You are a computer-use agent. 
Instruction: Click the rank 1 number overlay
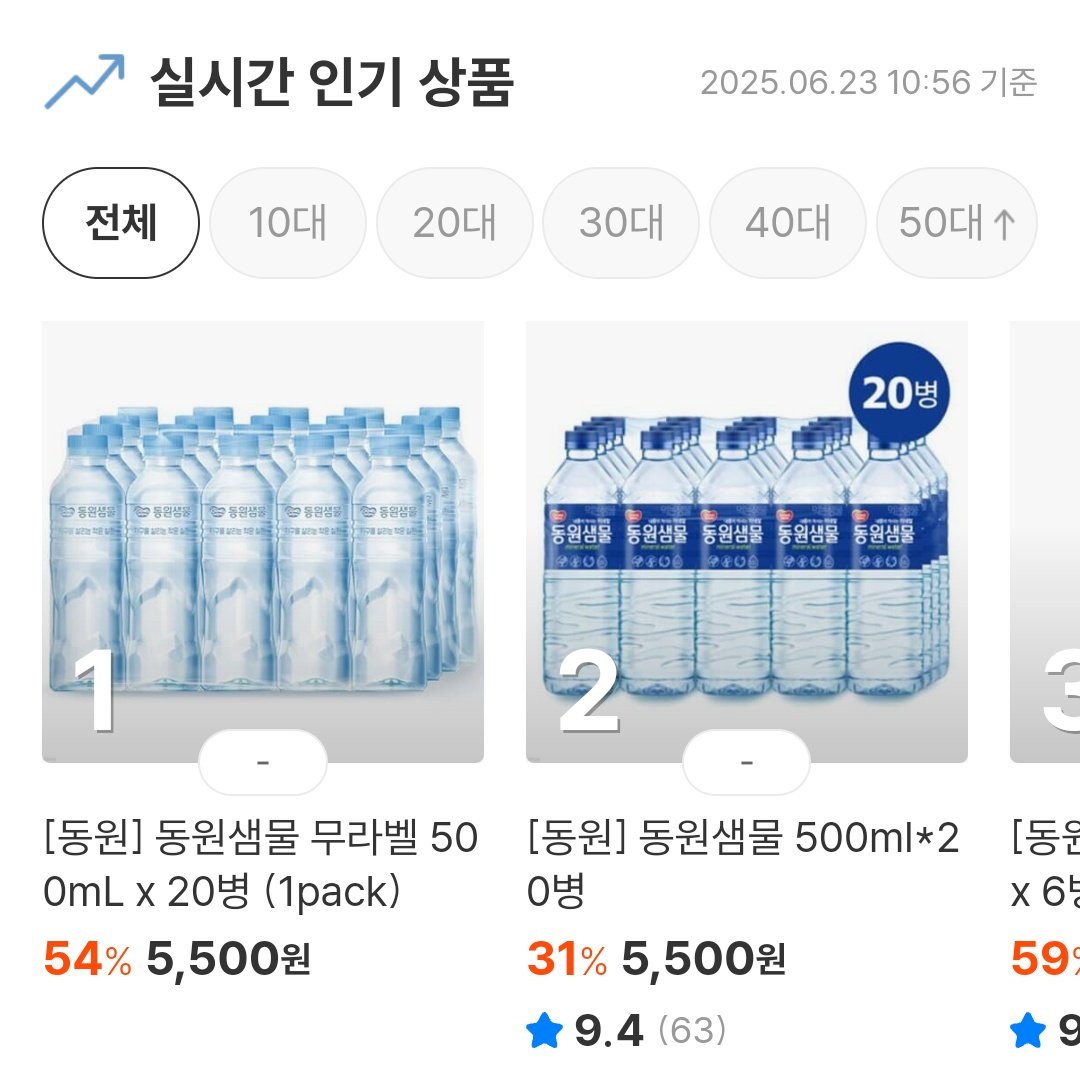coord(97,693)
